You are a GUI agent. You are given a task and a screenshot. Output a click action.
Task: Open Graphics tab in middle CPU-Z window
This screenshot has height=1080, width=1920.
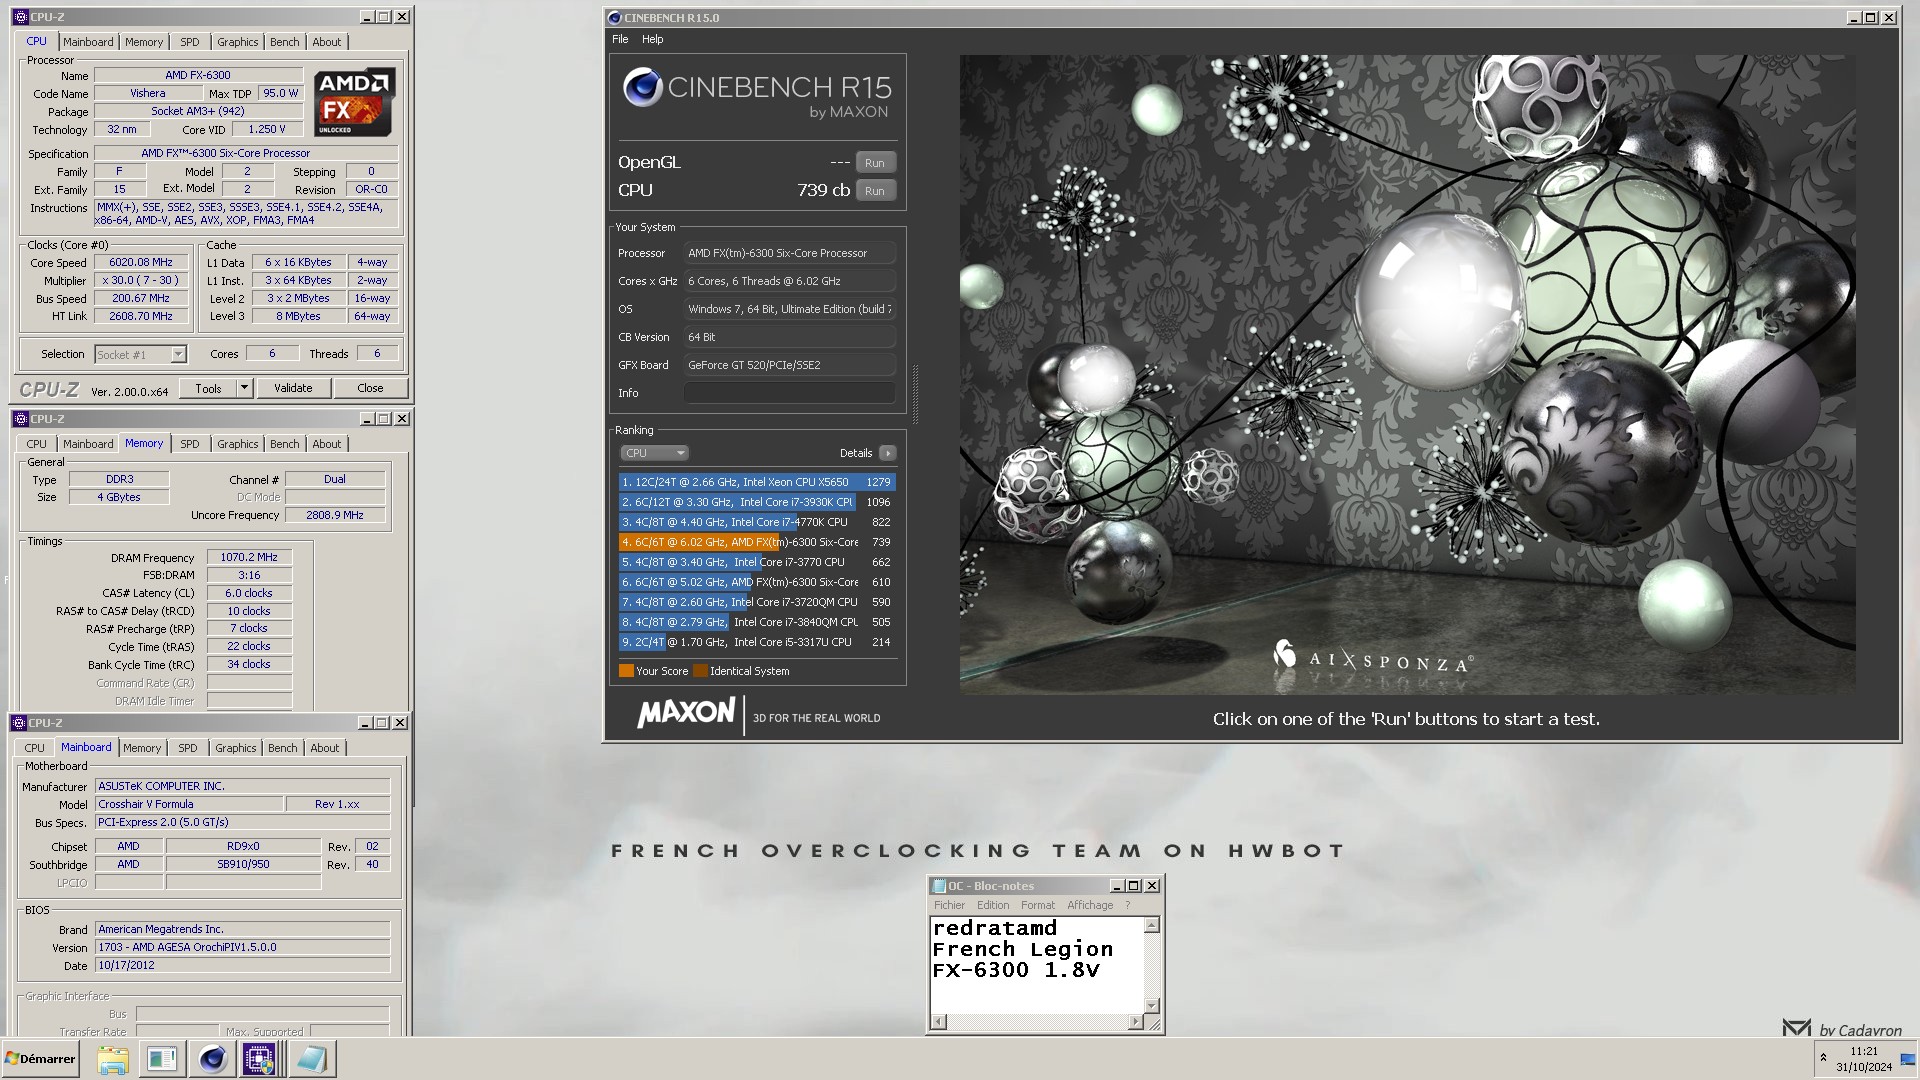point(237,444)
